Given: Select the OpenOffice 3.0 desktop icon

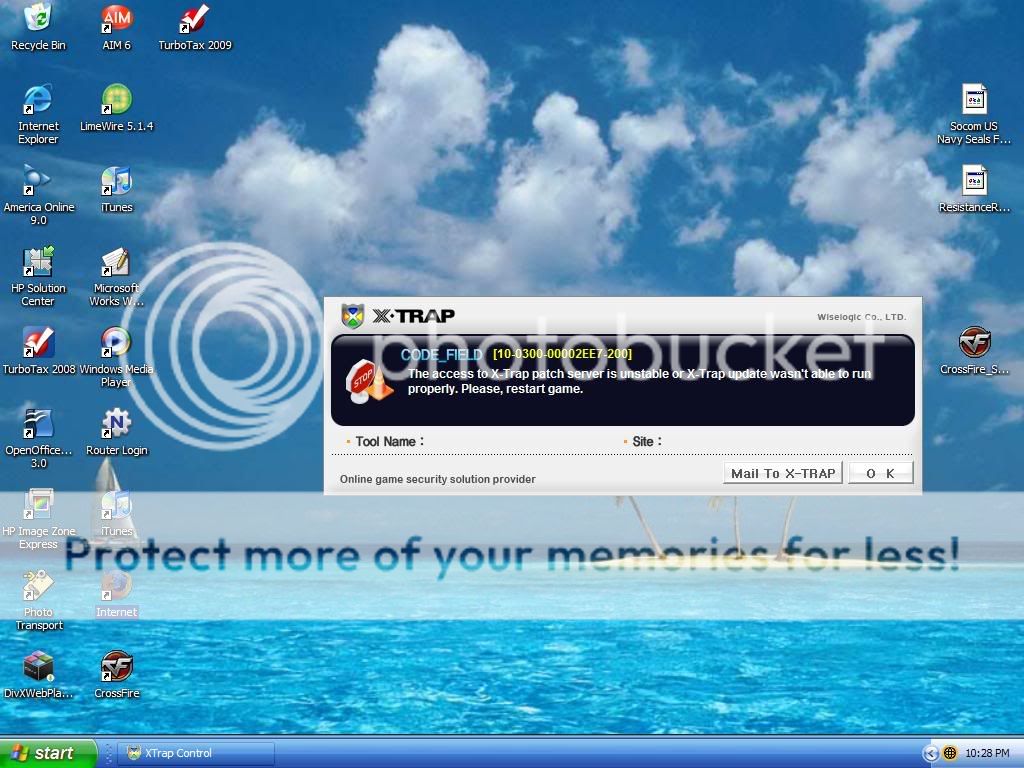Looking at the screenshot, I should tap(38, 424).
